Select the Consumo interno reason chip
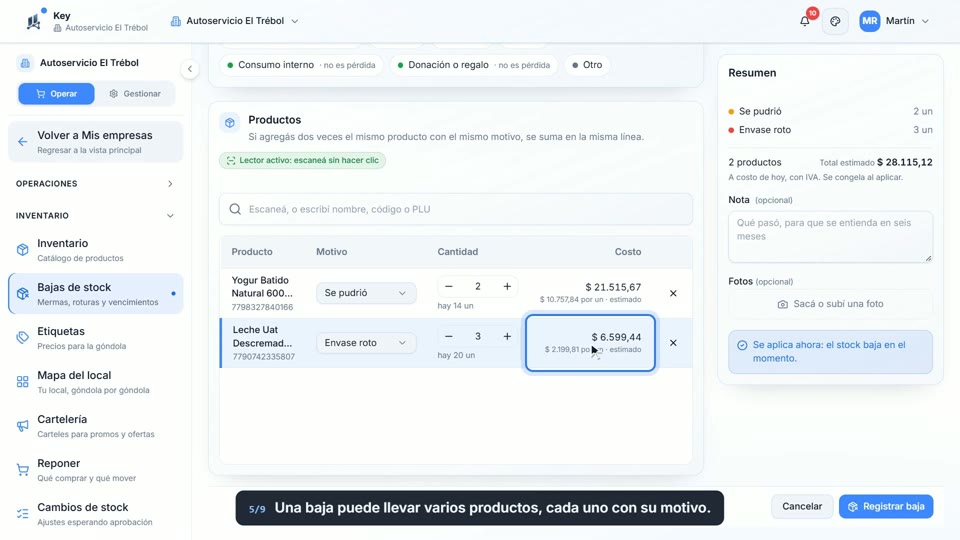This screenshot has height=540, width=960. coord(301,65)
